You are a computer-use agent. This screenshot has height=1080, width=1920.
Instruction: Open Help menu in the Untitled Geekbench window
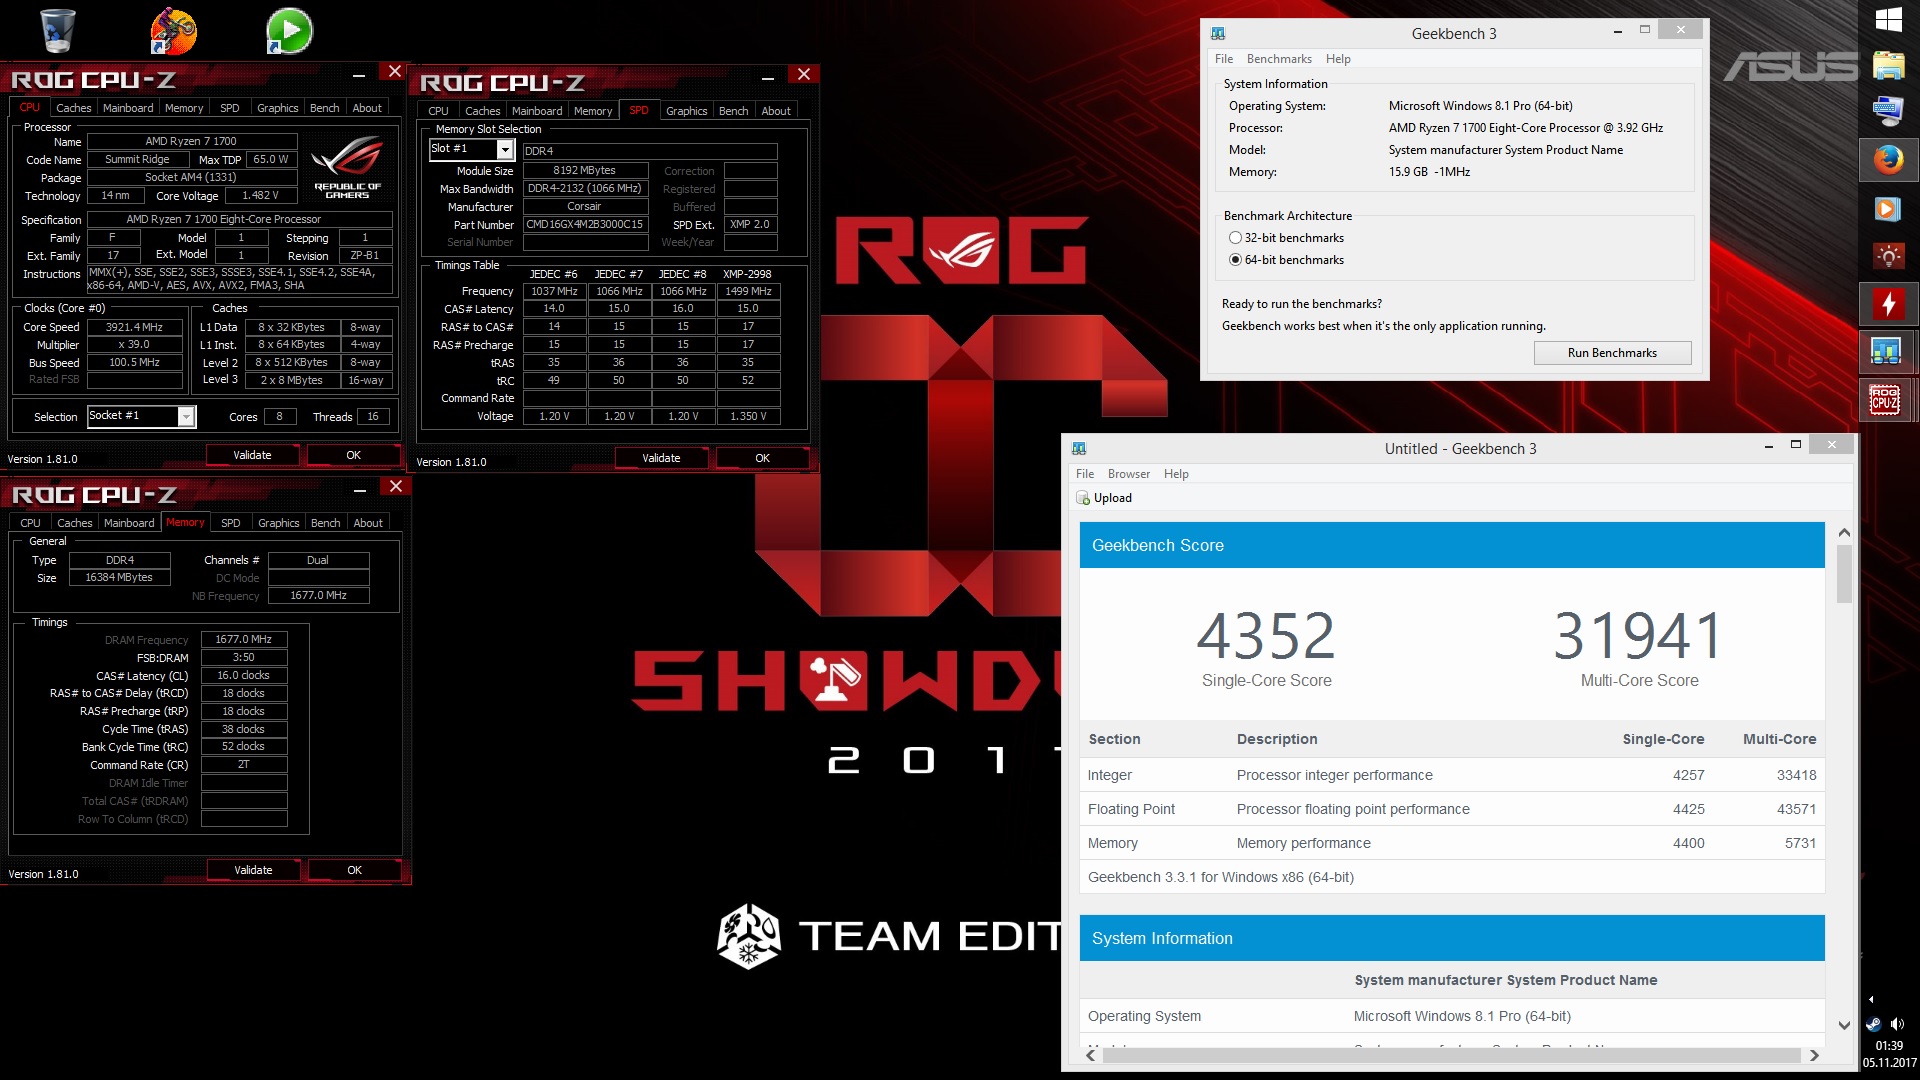click(1176, 474)
